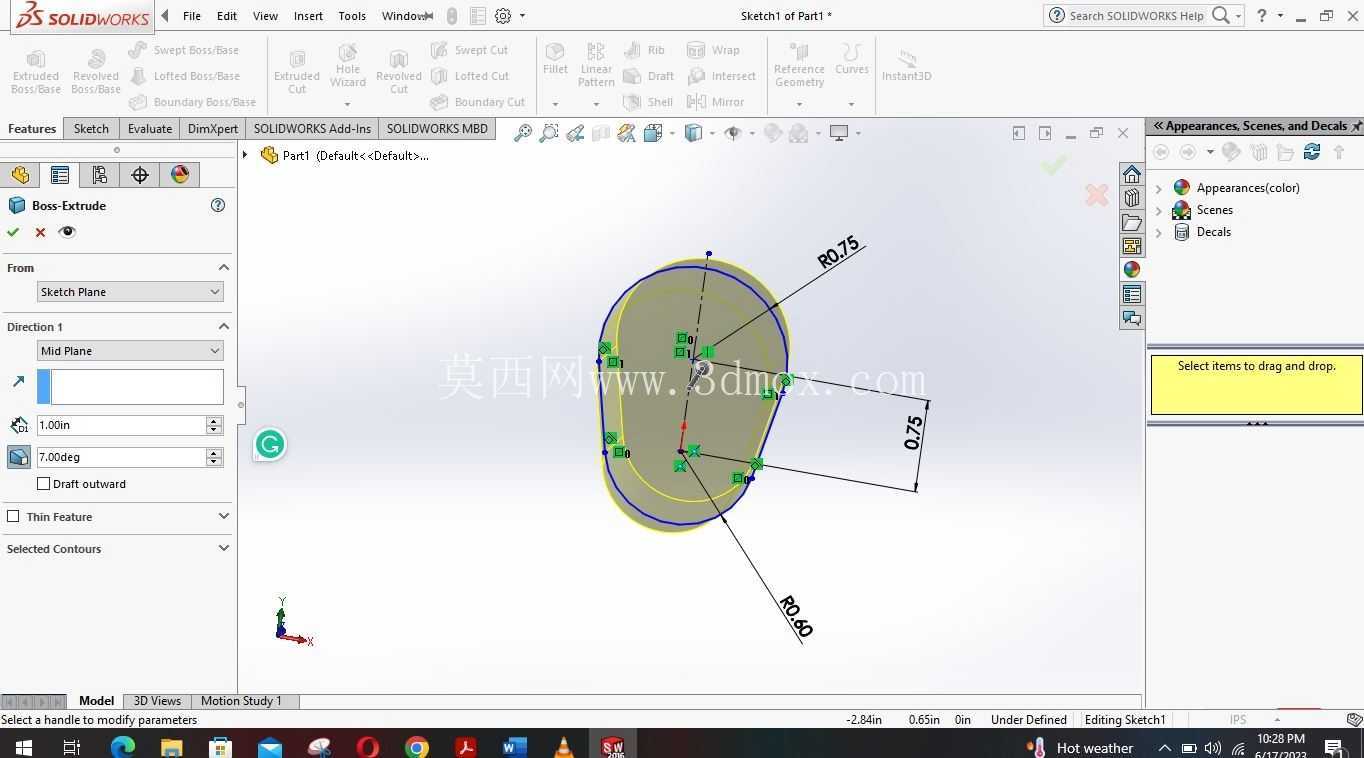
Task: Open File Explorer folder icon in task pane
Action: pyautogui.click(x=1131, y=222)
